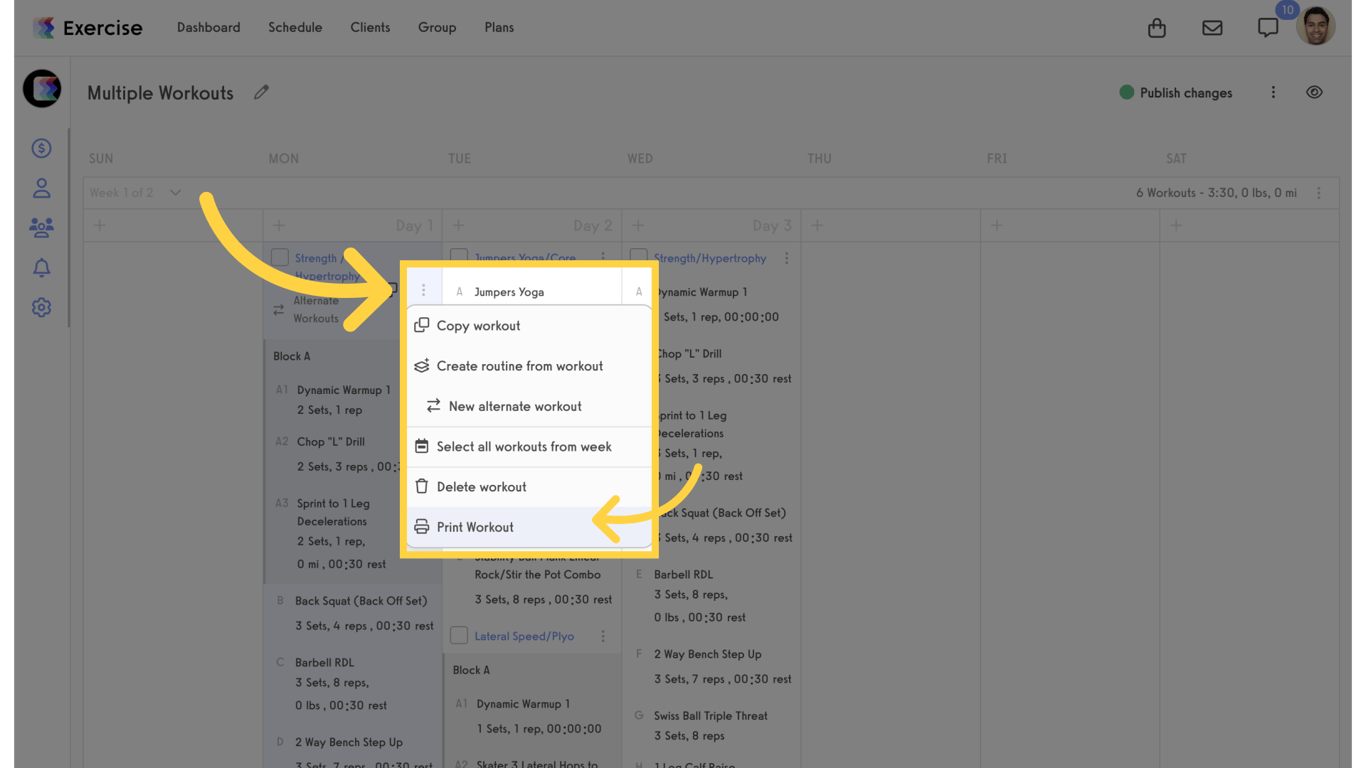The height and width of the screenshot is (768, 1366).
Task: Select Swiss Ball Triple Threat exercise
Action: tap(711, 716)
